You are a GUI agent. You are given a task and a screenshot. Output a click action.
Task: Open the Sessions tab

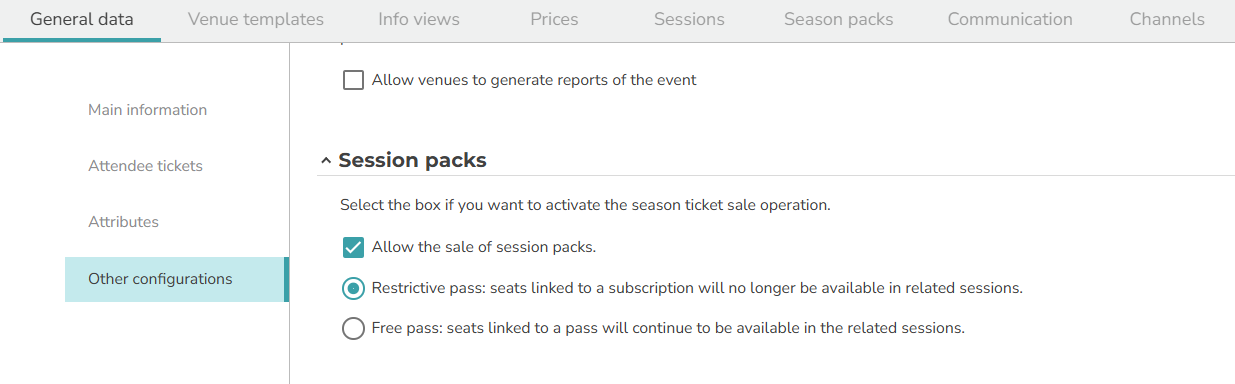click(689, 20)
